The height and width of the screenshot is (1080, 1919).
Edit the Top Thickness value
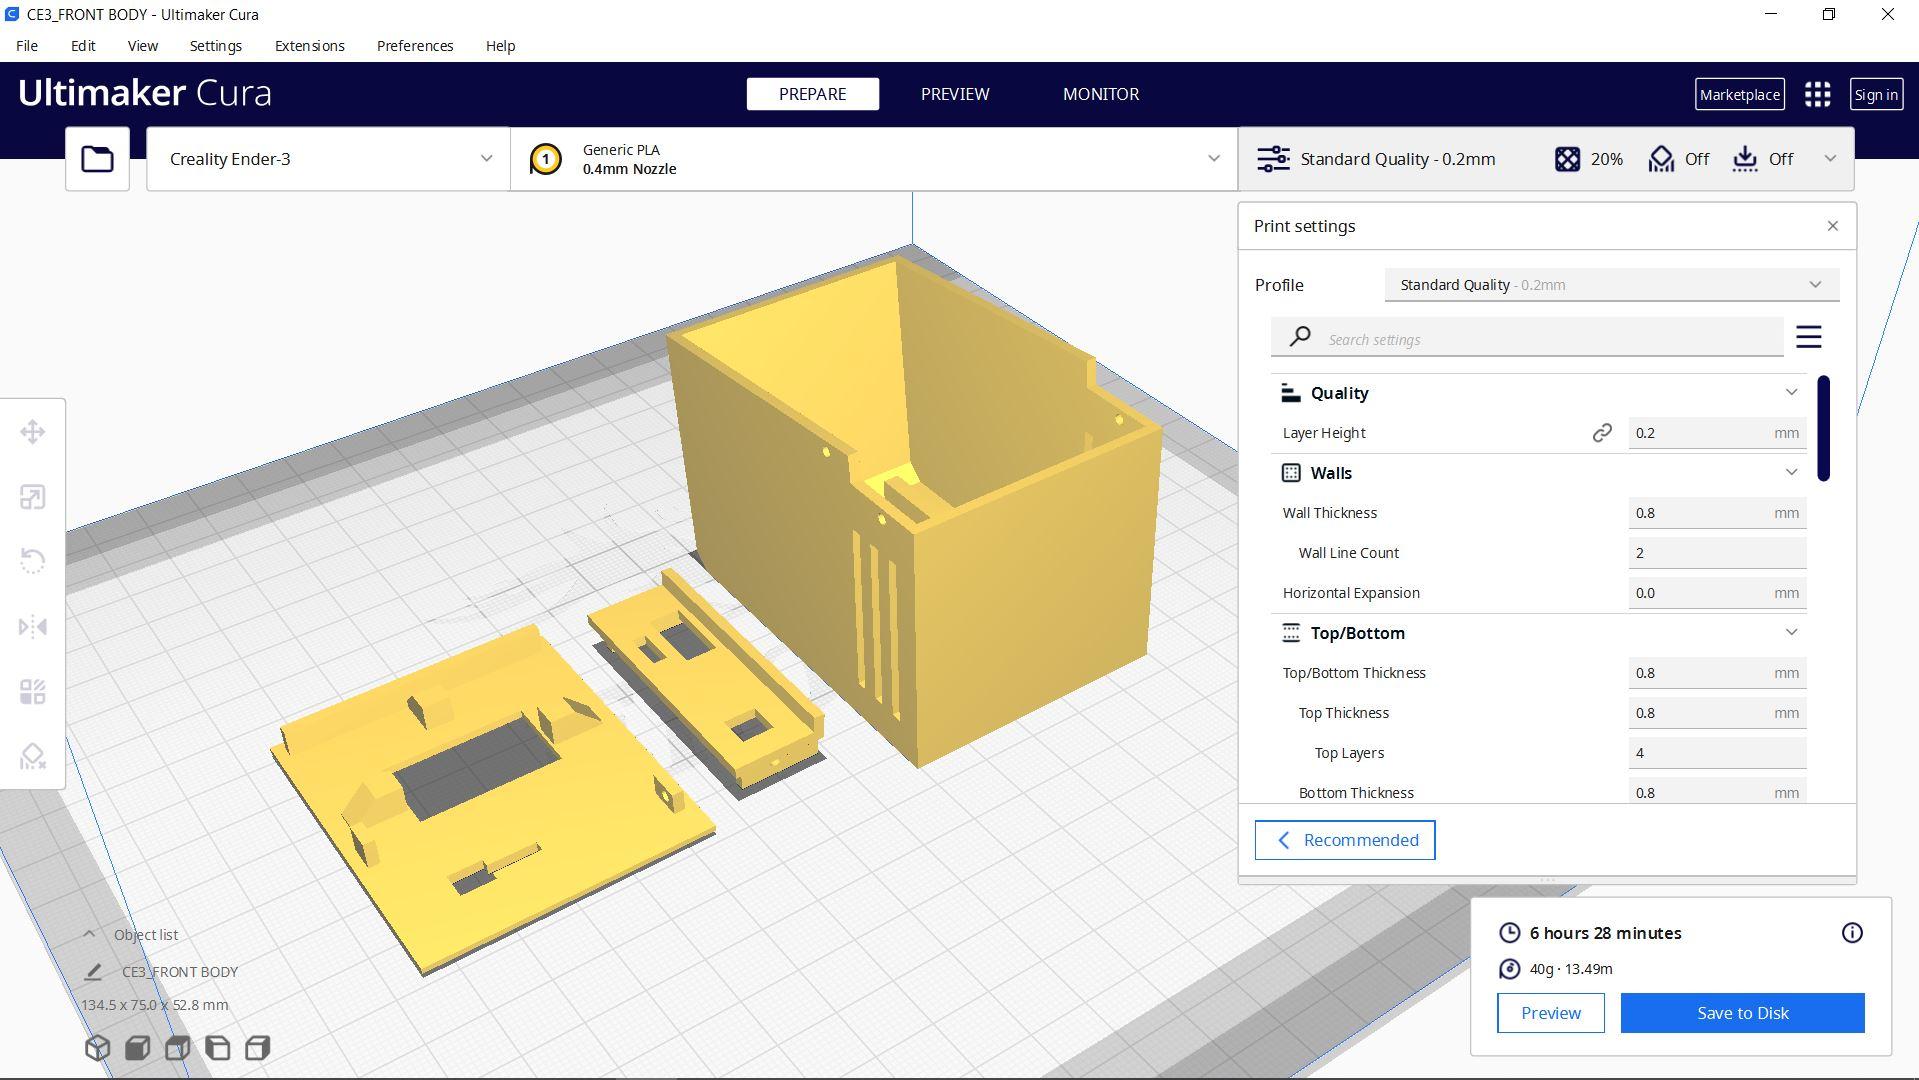click(1717, 713)
